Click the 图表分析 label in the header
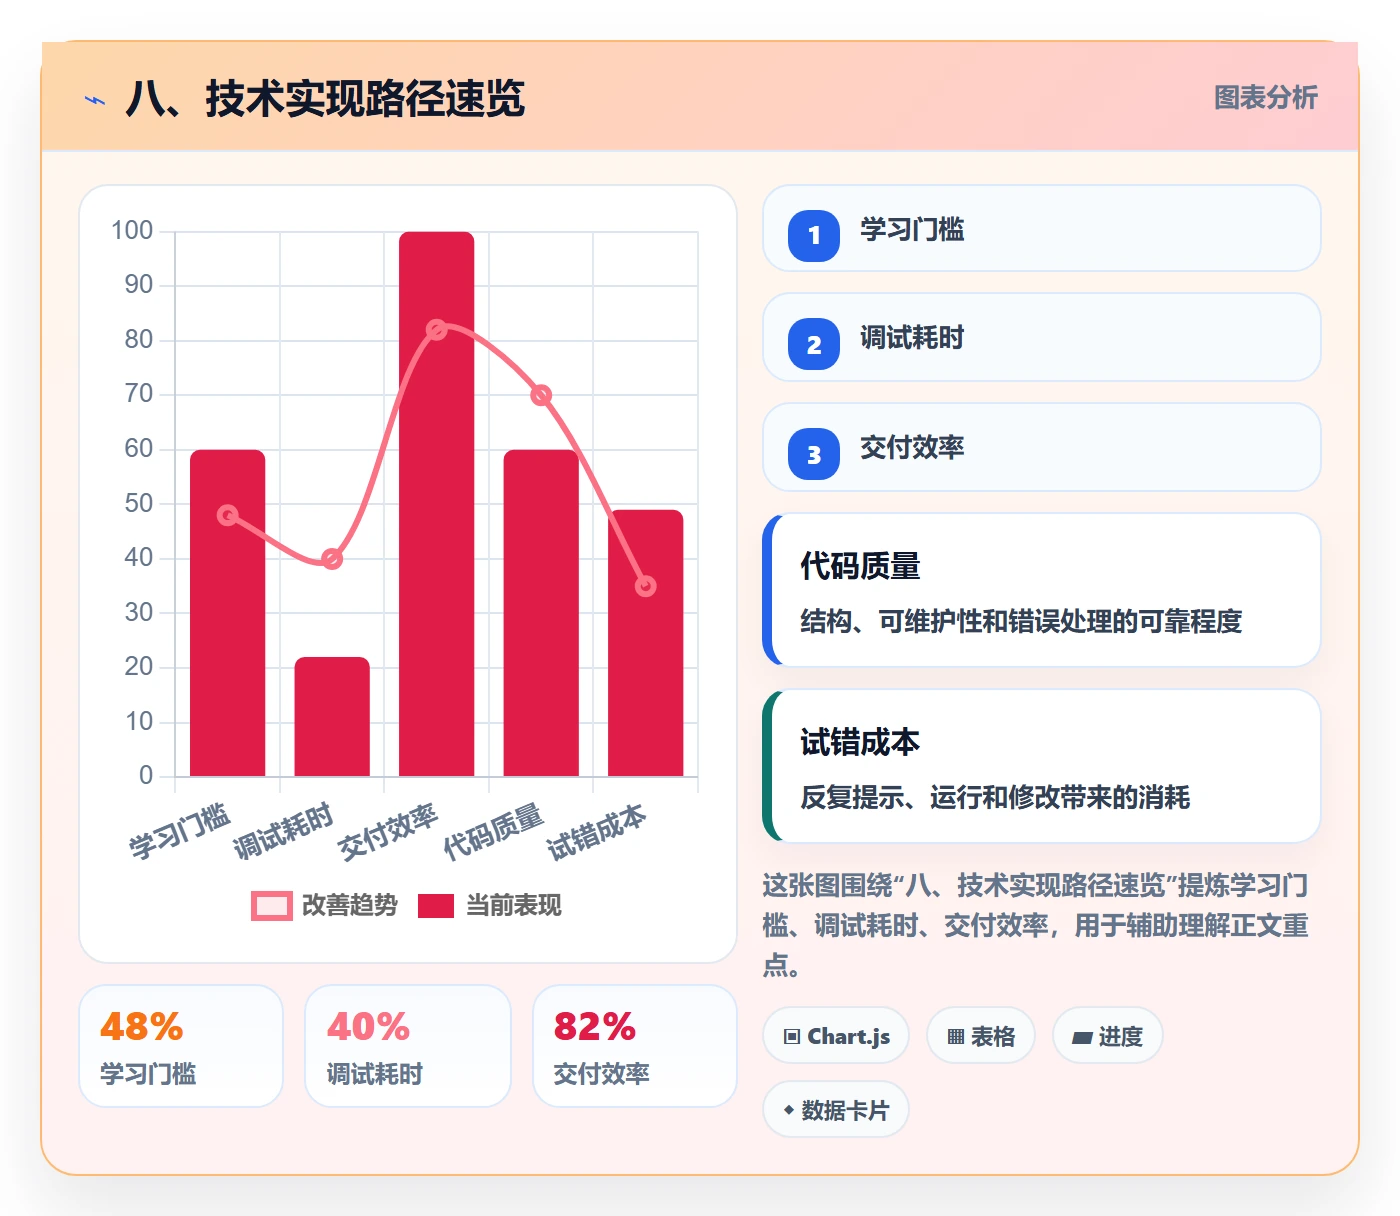Image resolution: width=1400 pixels, height=1216 pixels. [x=1266, y=97]
